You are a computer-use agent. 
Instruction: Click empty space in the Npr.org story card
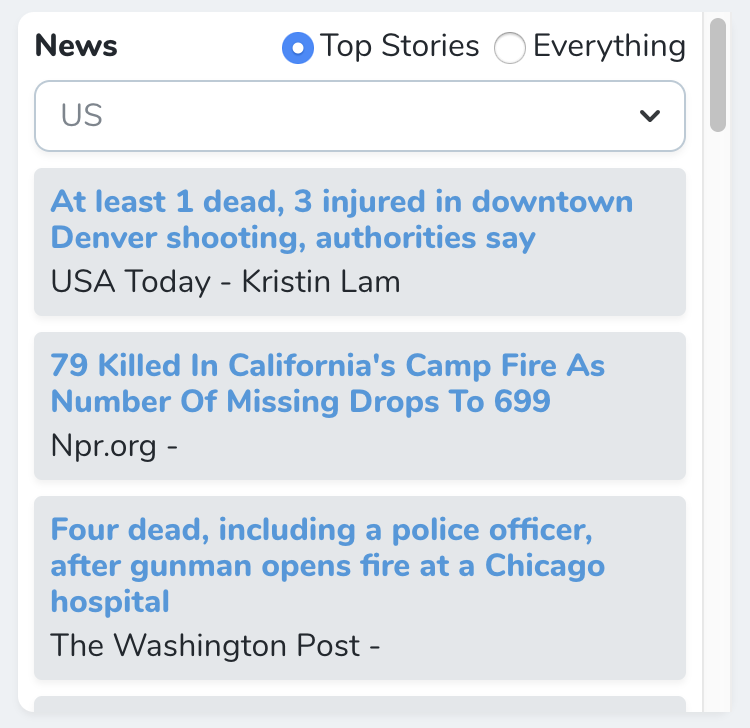click(x=450, y=448)
